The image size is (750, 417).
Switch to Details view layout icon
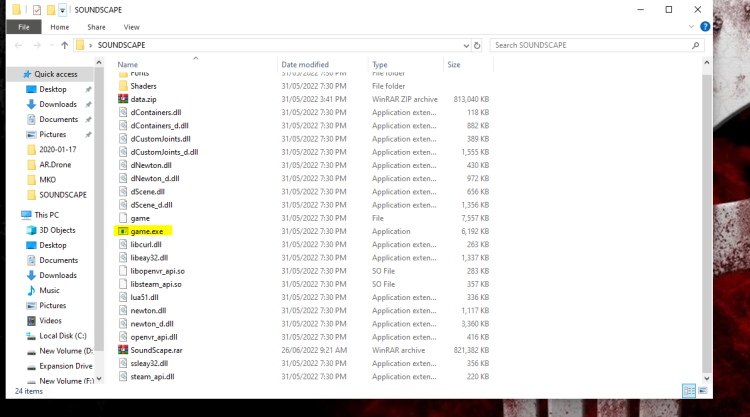[689, 391]
